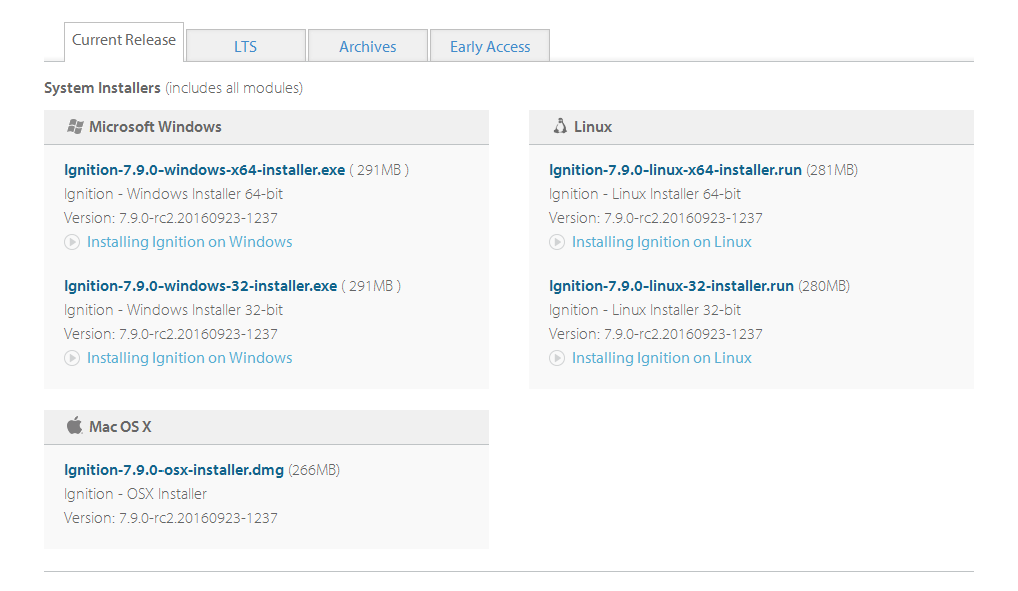1018x591 pixels.
Task: Click play icon under Linux 32-bit installer
Action: pos(557,358)
